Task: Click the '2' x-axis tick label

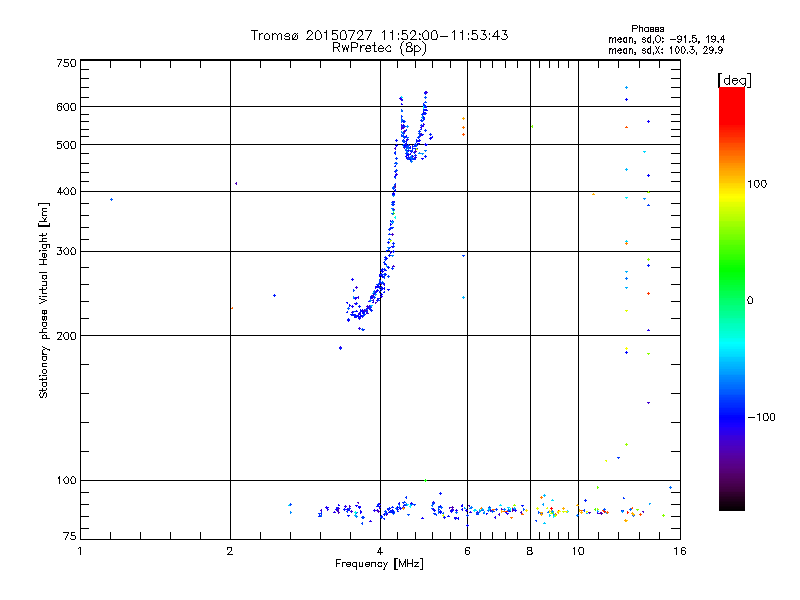Action: coord(230,551)
